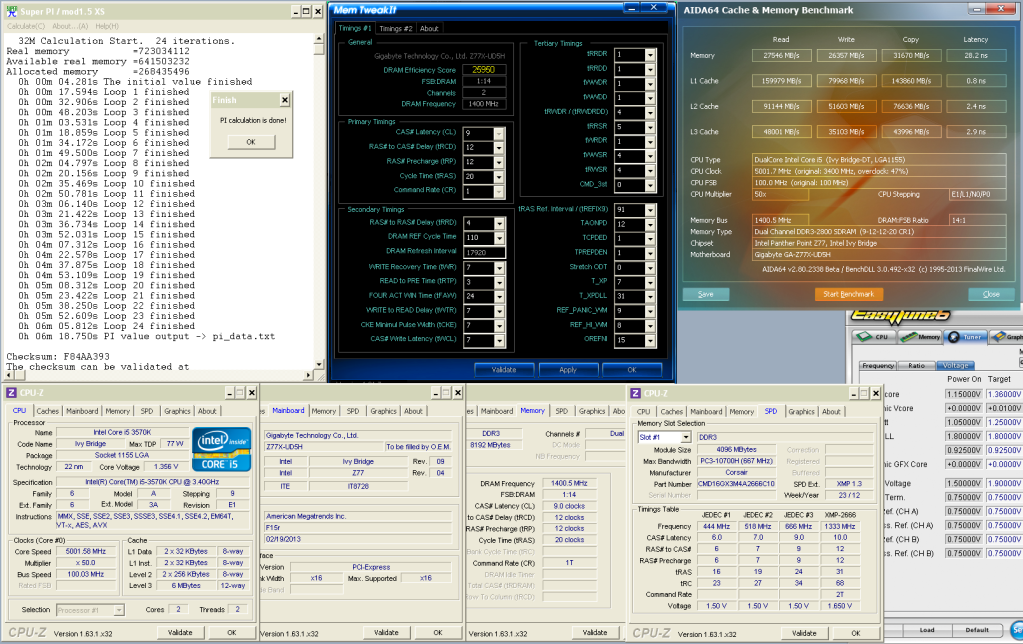This screenshot has width=1023, height=644.
Task: Click the Super PI vertical scrollbar down arrow
Action: tap(319, 365)
